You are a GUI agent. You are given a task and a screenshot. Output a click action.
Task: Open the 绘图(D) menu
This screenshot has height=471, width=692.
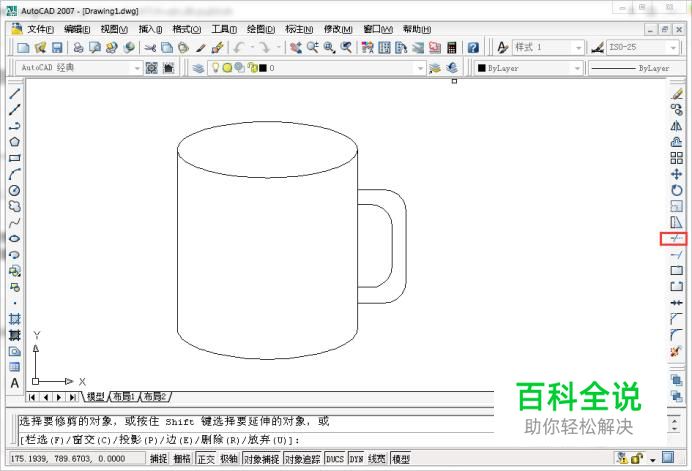coord(261,29)
